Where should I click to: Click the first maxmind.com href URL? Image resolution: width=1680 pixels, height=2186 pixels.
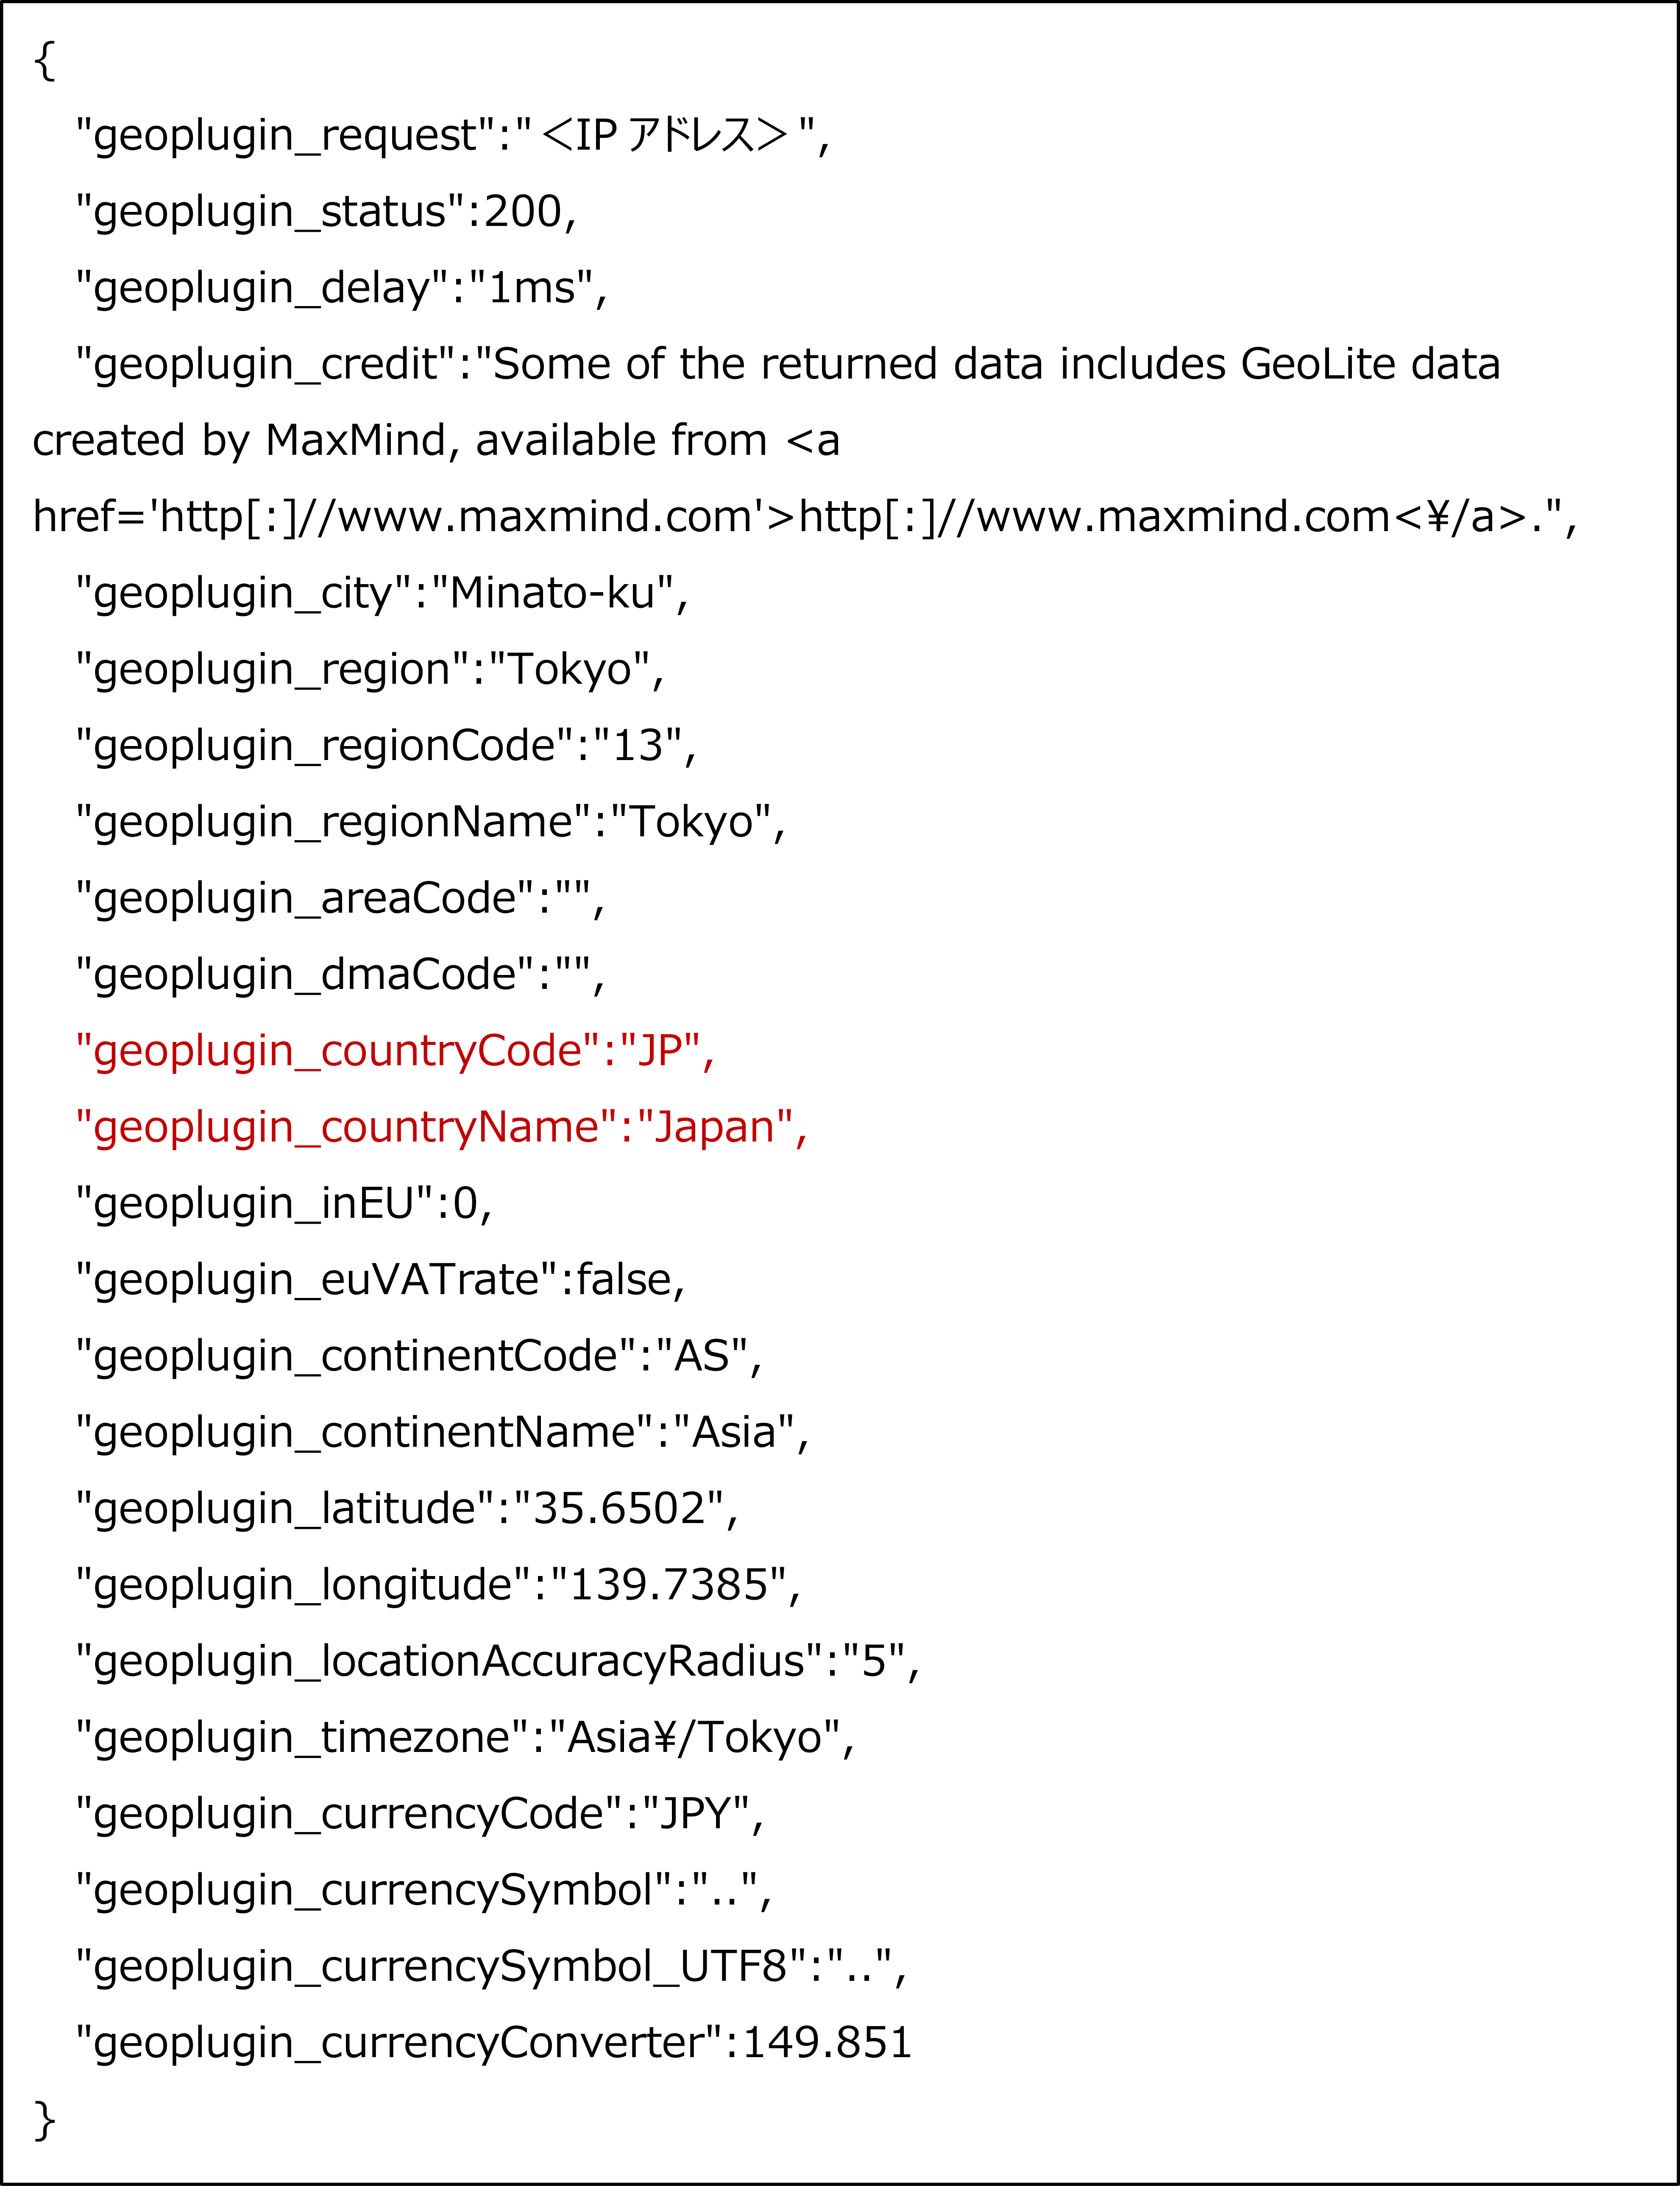(455, 517)
